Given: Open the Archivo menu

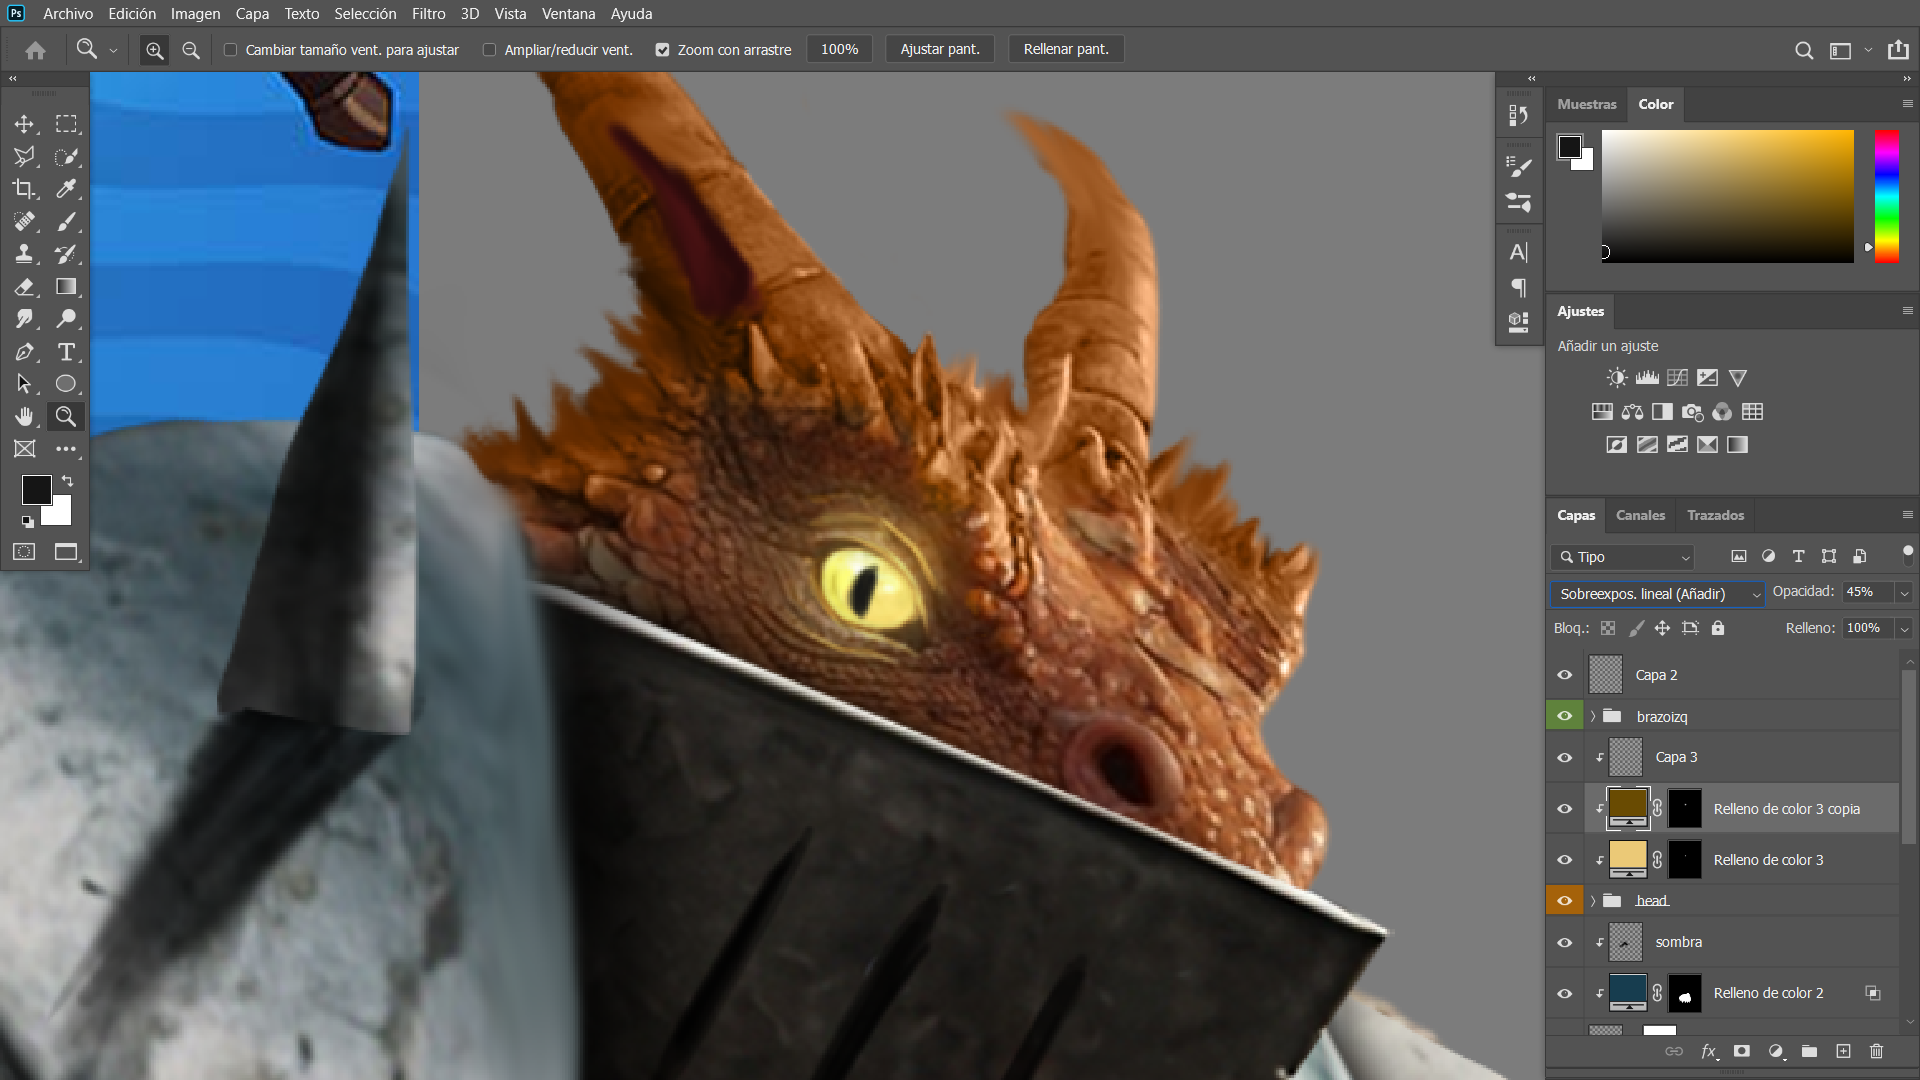Looking at the screenshot, I should pos(68,14).
